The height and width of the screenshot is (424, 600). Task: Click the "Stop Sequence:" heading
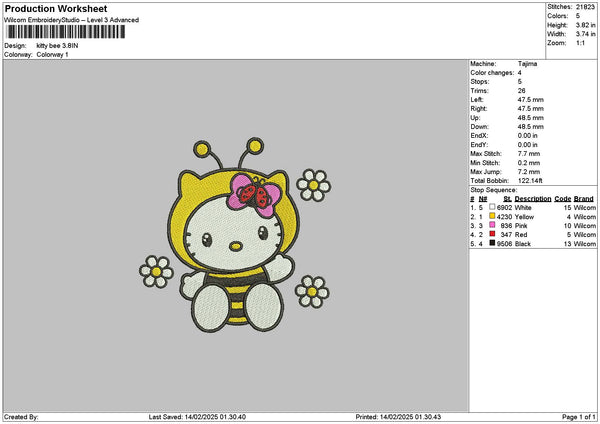click(494, 190)
